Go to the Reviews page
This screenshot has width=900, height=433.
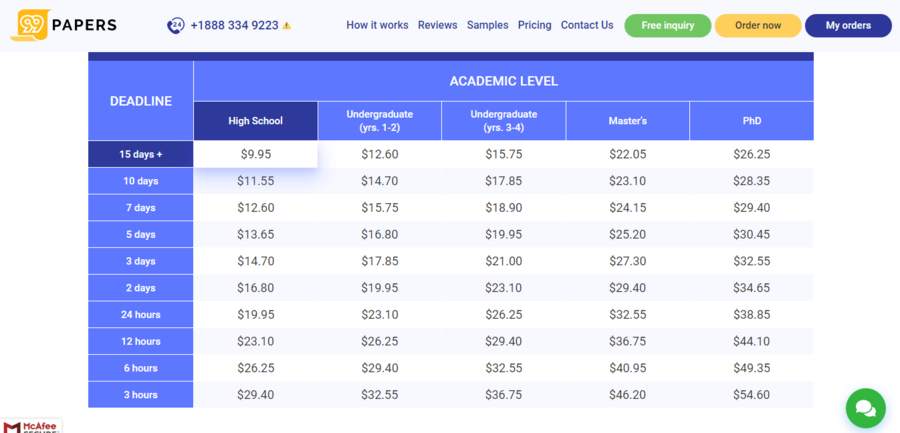pos(437,25)
